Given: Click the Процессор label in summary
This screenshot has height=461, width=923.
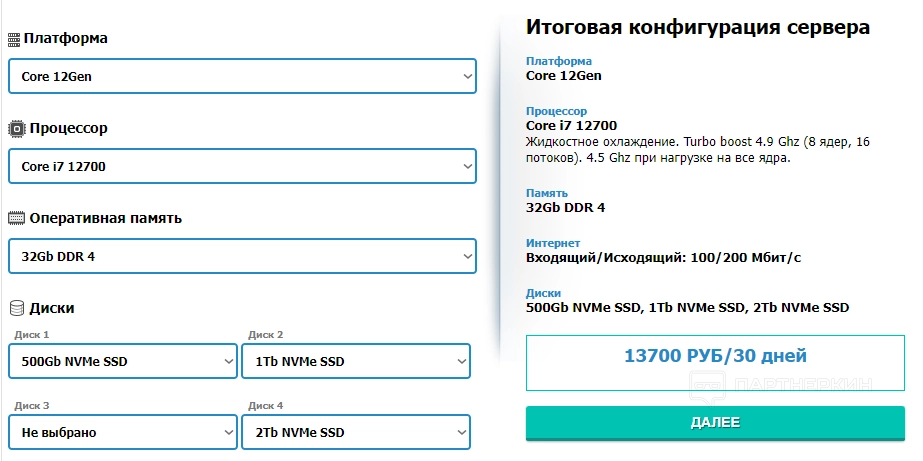Looking at the screenshot, I should coord(556,111).
